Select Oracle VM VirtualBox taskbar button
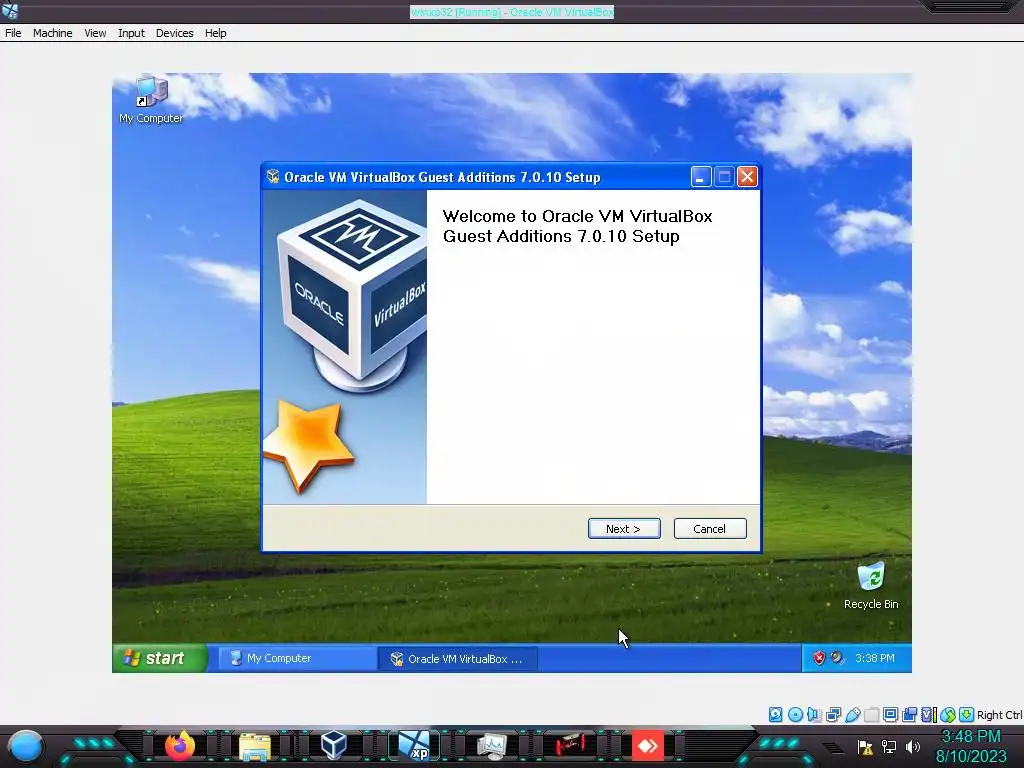This screenshot has height=768, width=1024. (458, 658)
